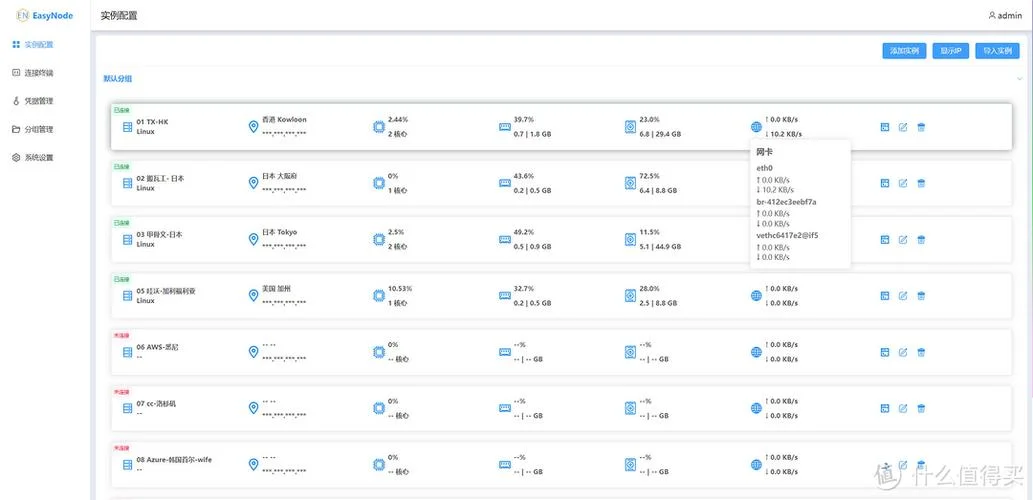
Task: Click the location pin beside 日本 Tokyo
Action: click(x=253, y=240)
